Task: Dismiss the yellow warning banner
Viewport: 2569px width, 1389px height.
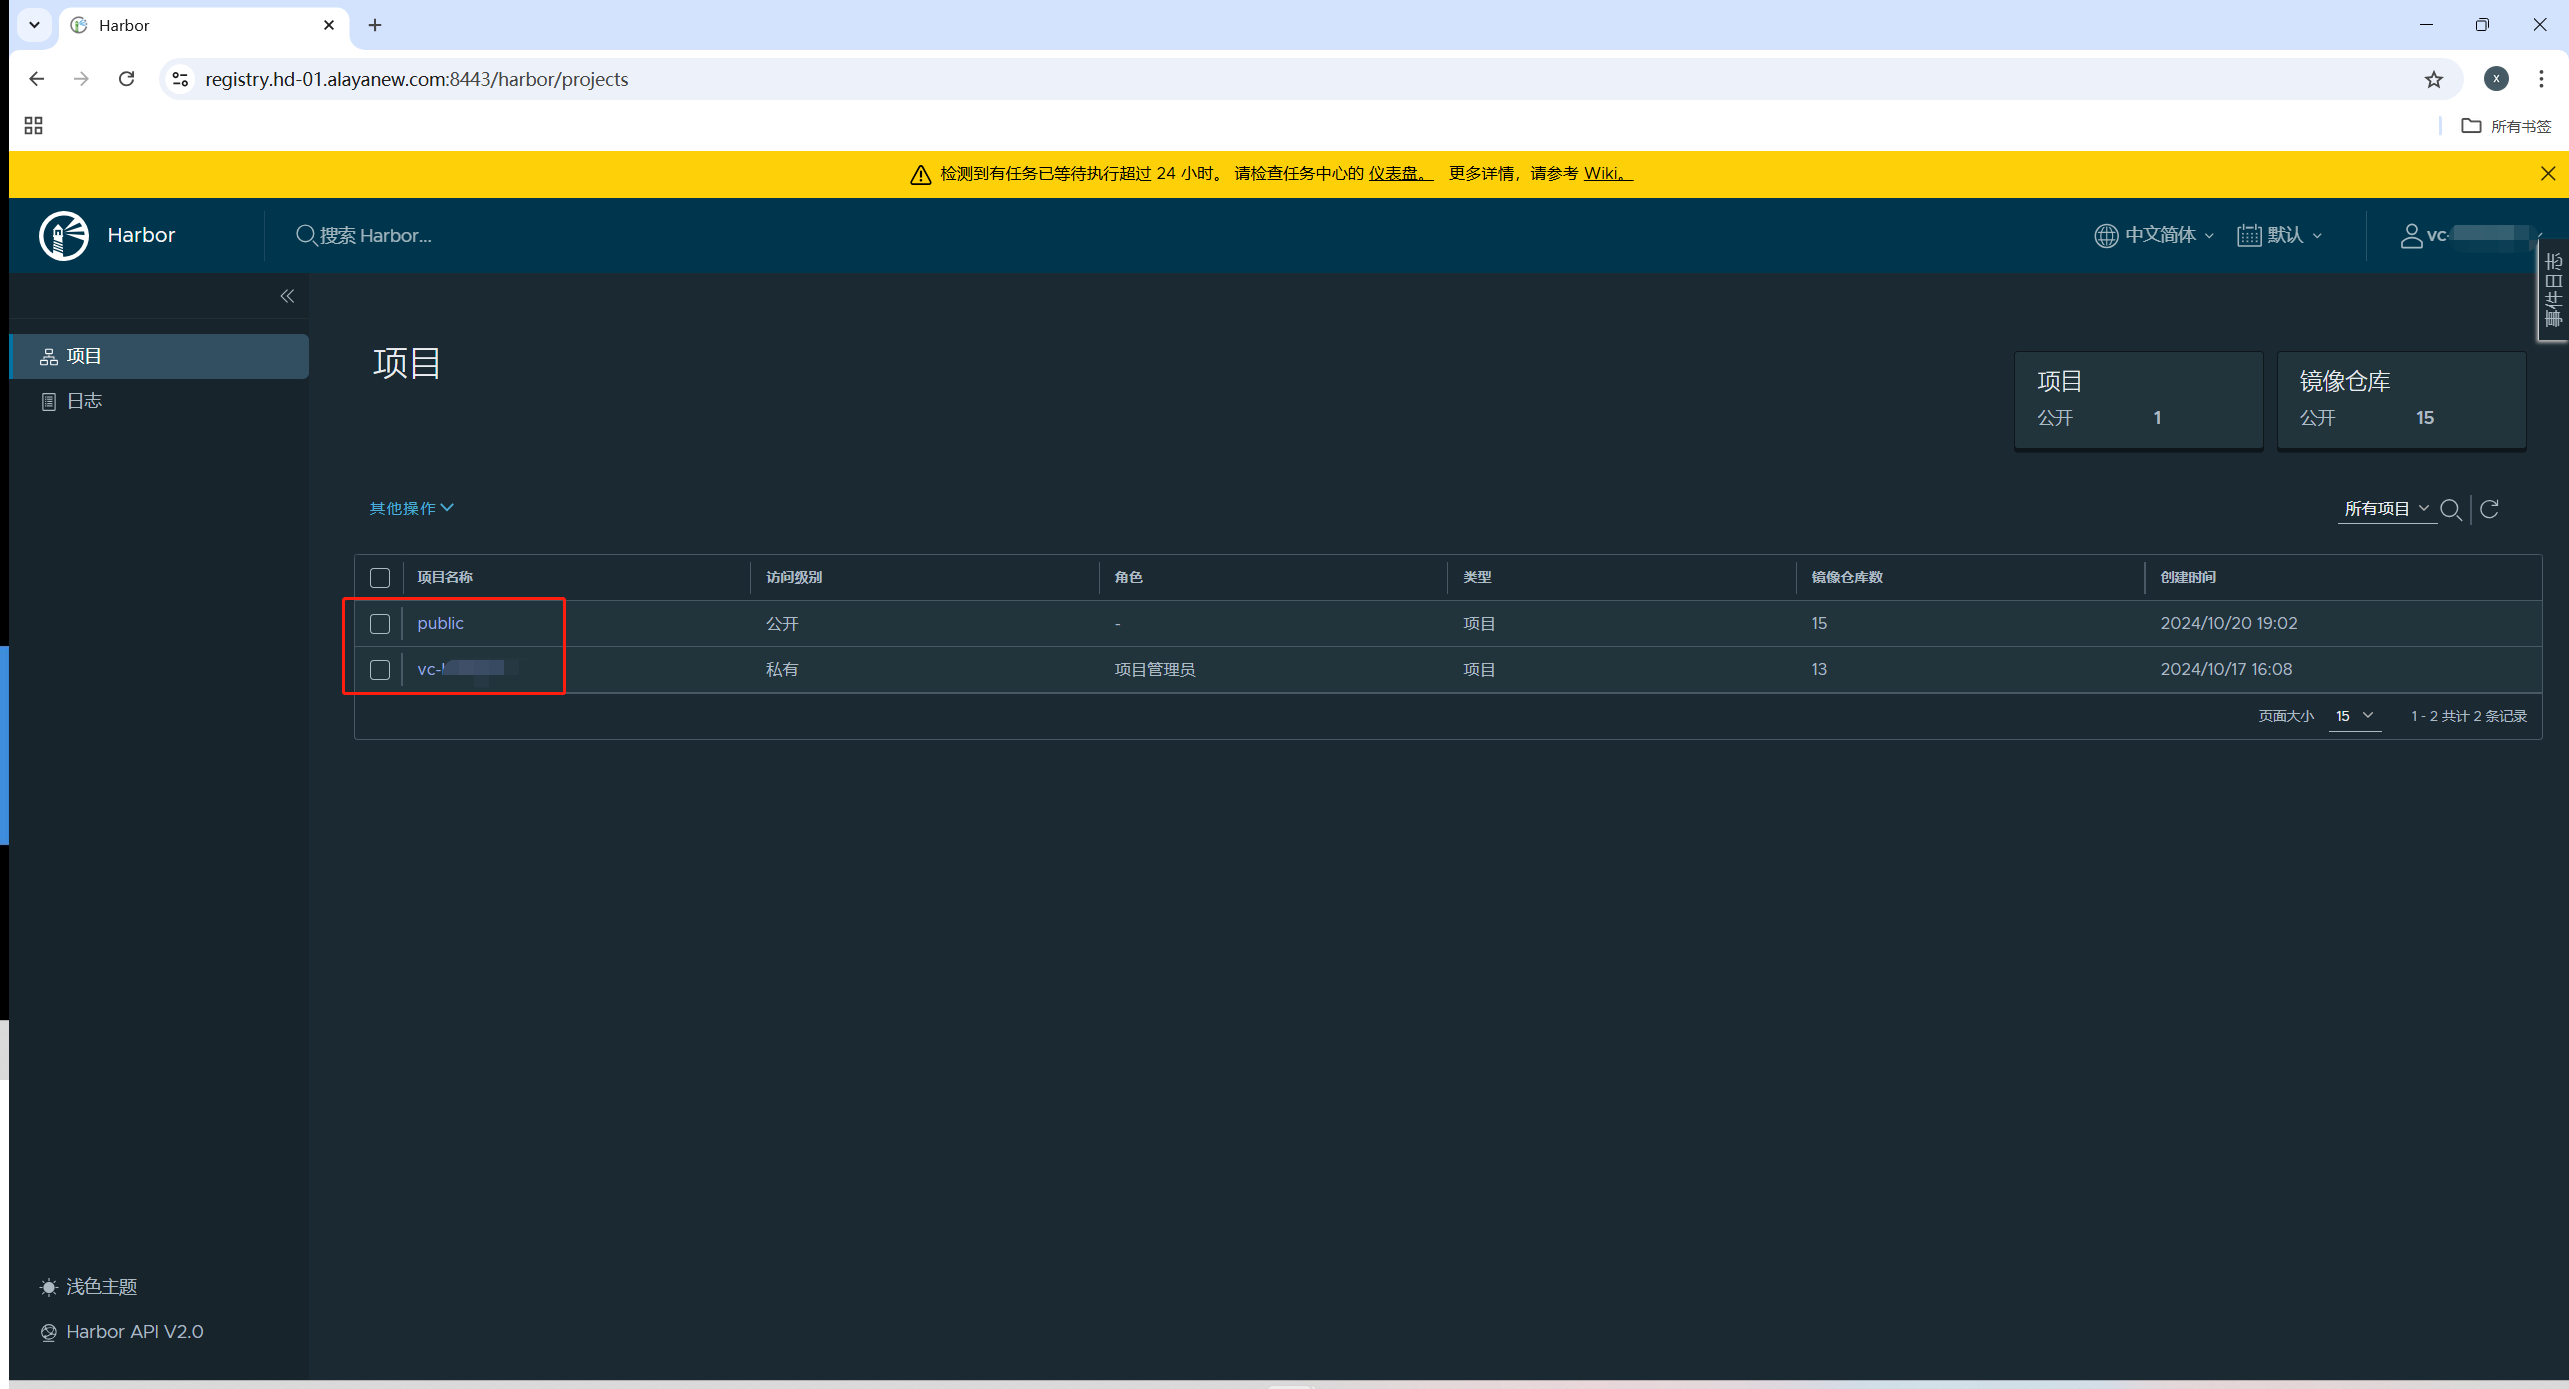Action: tap(2547, 174)
